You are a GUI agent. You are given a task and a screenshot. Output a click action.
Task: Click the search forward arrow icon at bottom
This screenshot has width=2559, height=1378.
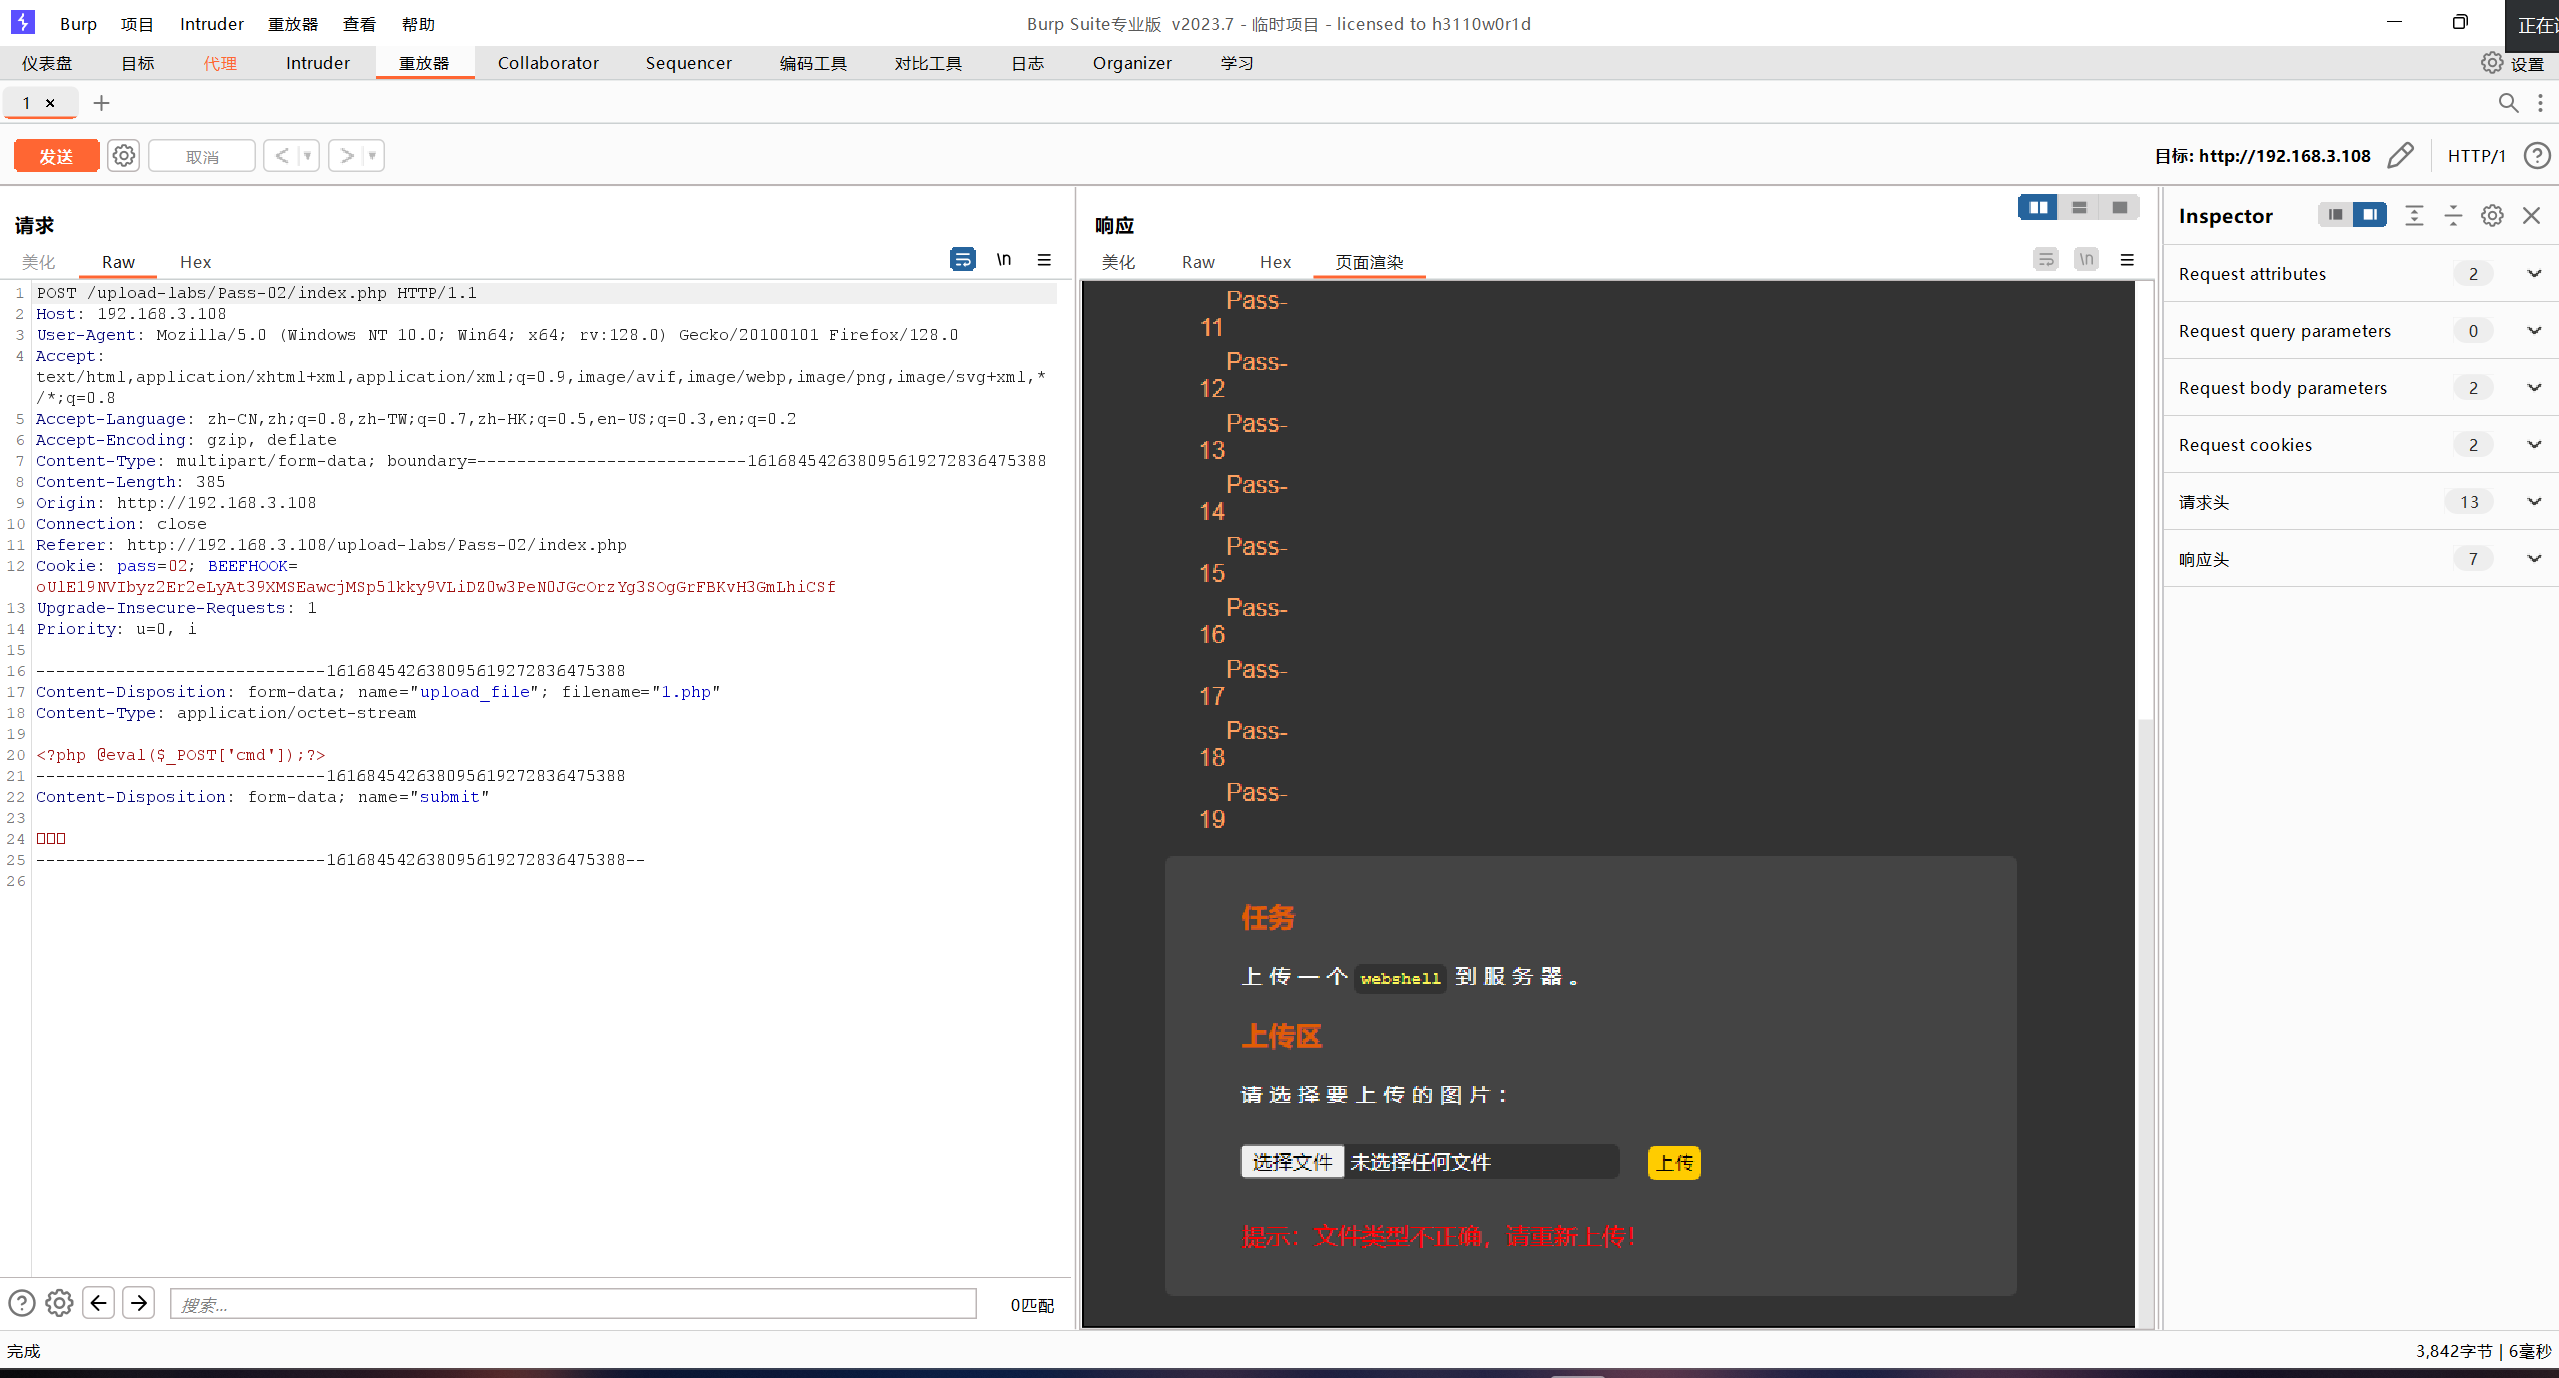(x=139, y=1303)
